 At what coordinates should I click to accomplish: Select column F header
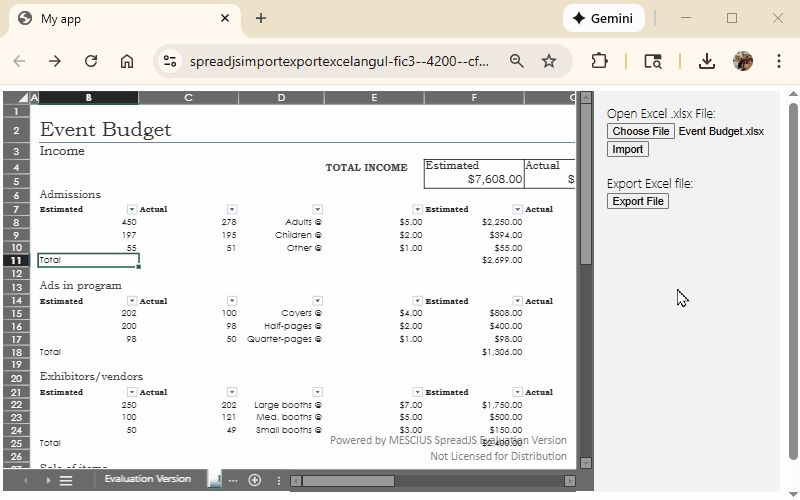(474, 97)
